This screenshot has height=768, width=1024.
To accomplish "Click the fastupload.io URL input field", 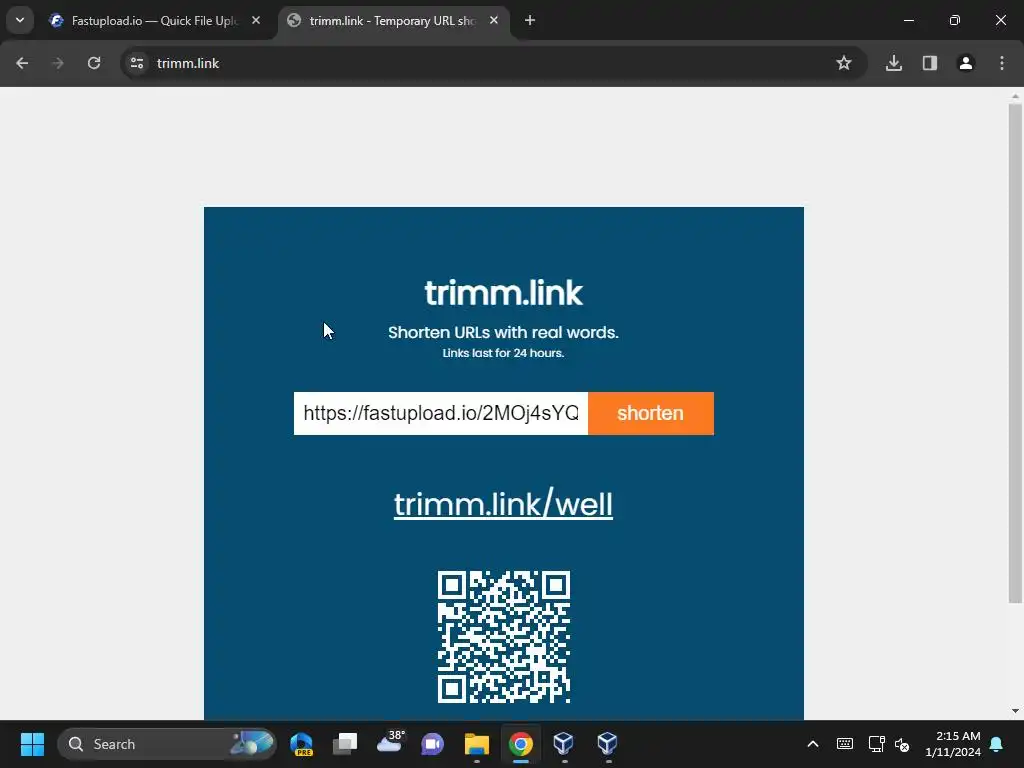I will point(441,413).
